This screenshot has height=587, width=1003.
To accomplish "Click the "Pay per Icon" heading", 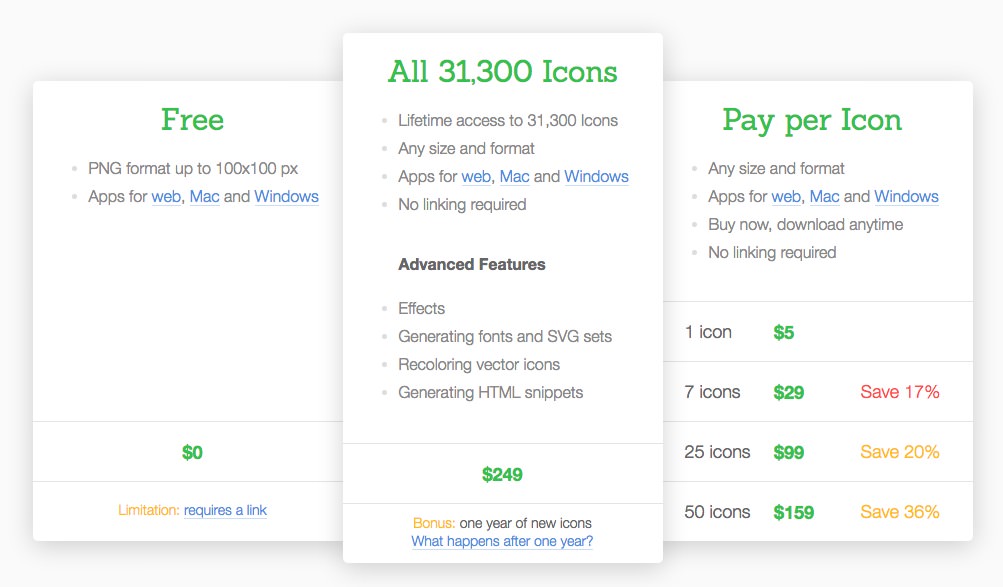I will (x=812, y=120).
